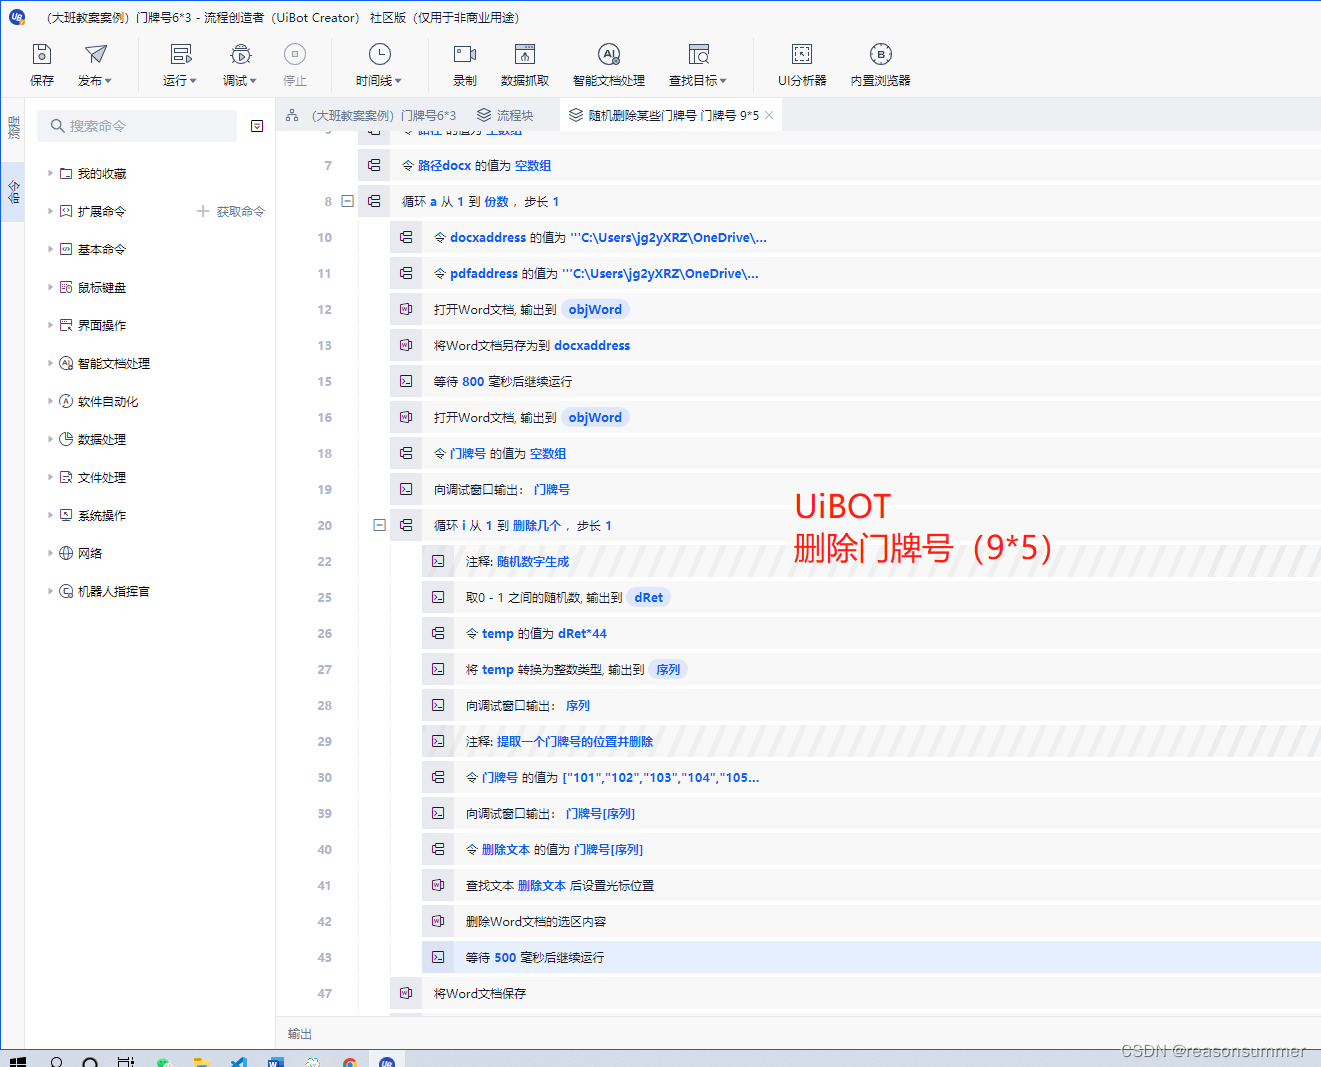Viewport: 1321px width, 1067px height.
Task: Click the docxaddress link on row 13
Action: click(x=592, y=346)
